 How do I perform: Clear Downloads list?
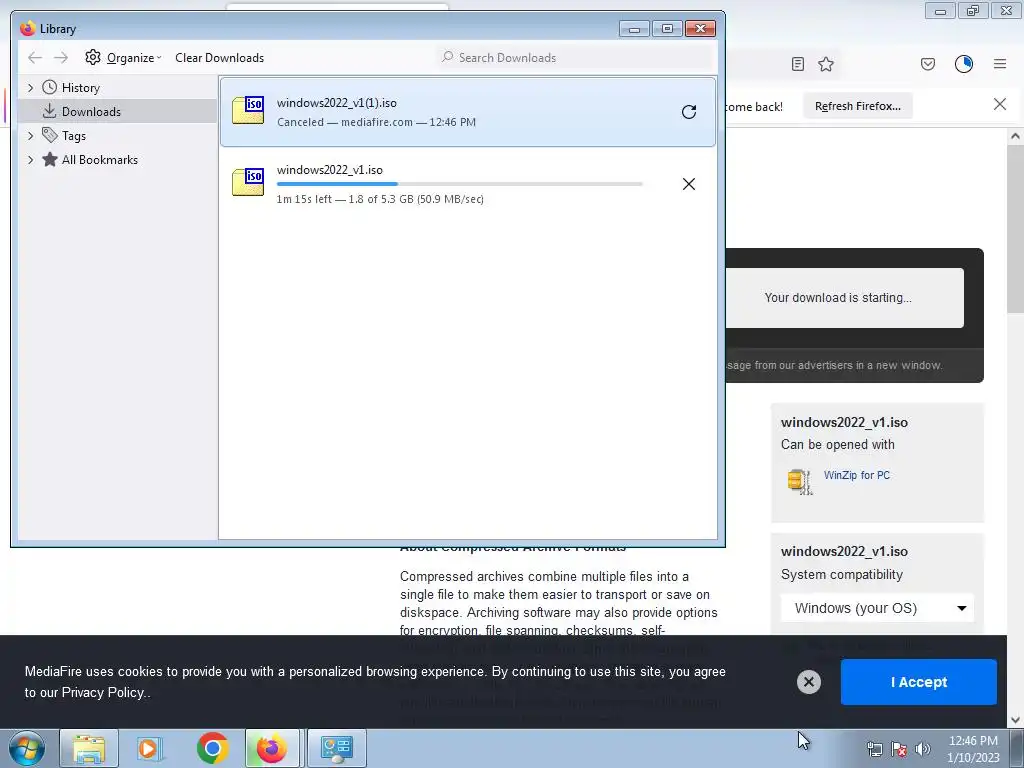click(219, 57)
